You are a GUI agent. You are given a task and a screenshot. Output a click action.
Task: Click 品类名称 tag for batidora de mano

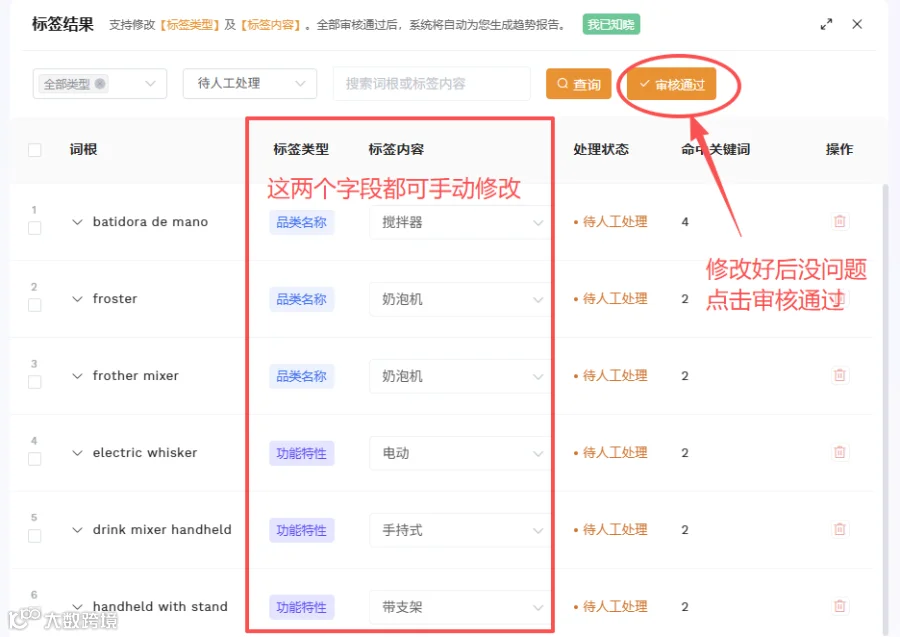pyautogui.click(x=301, y=222)
